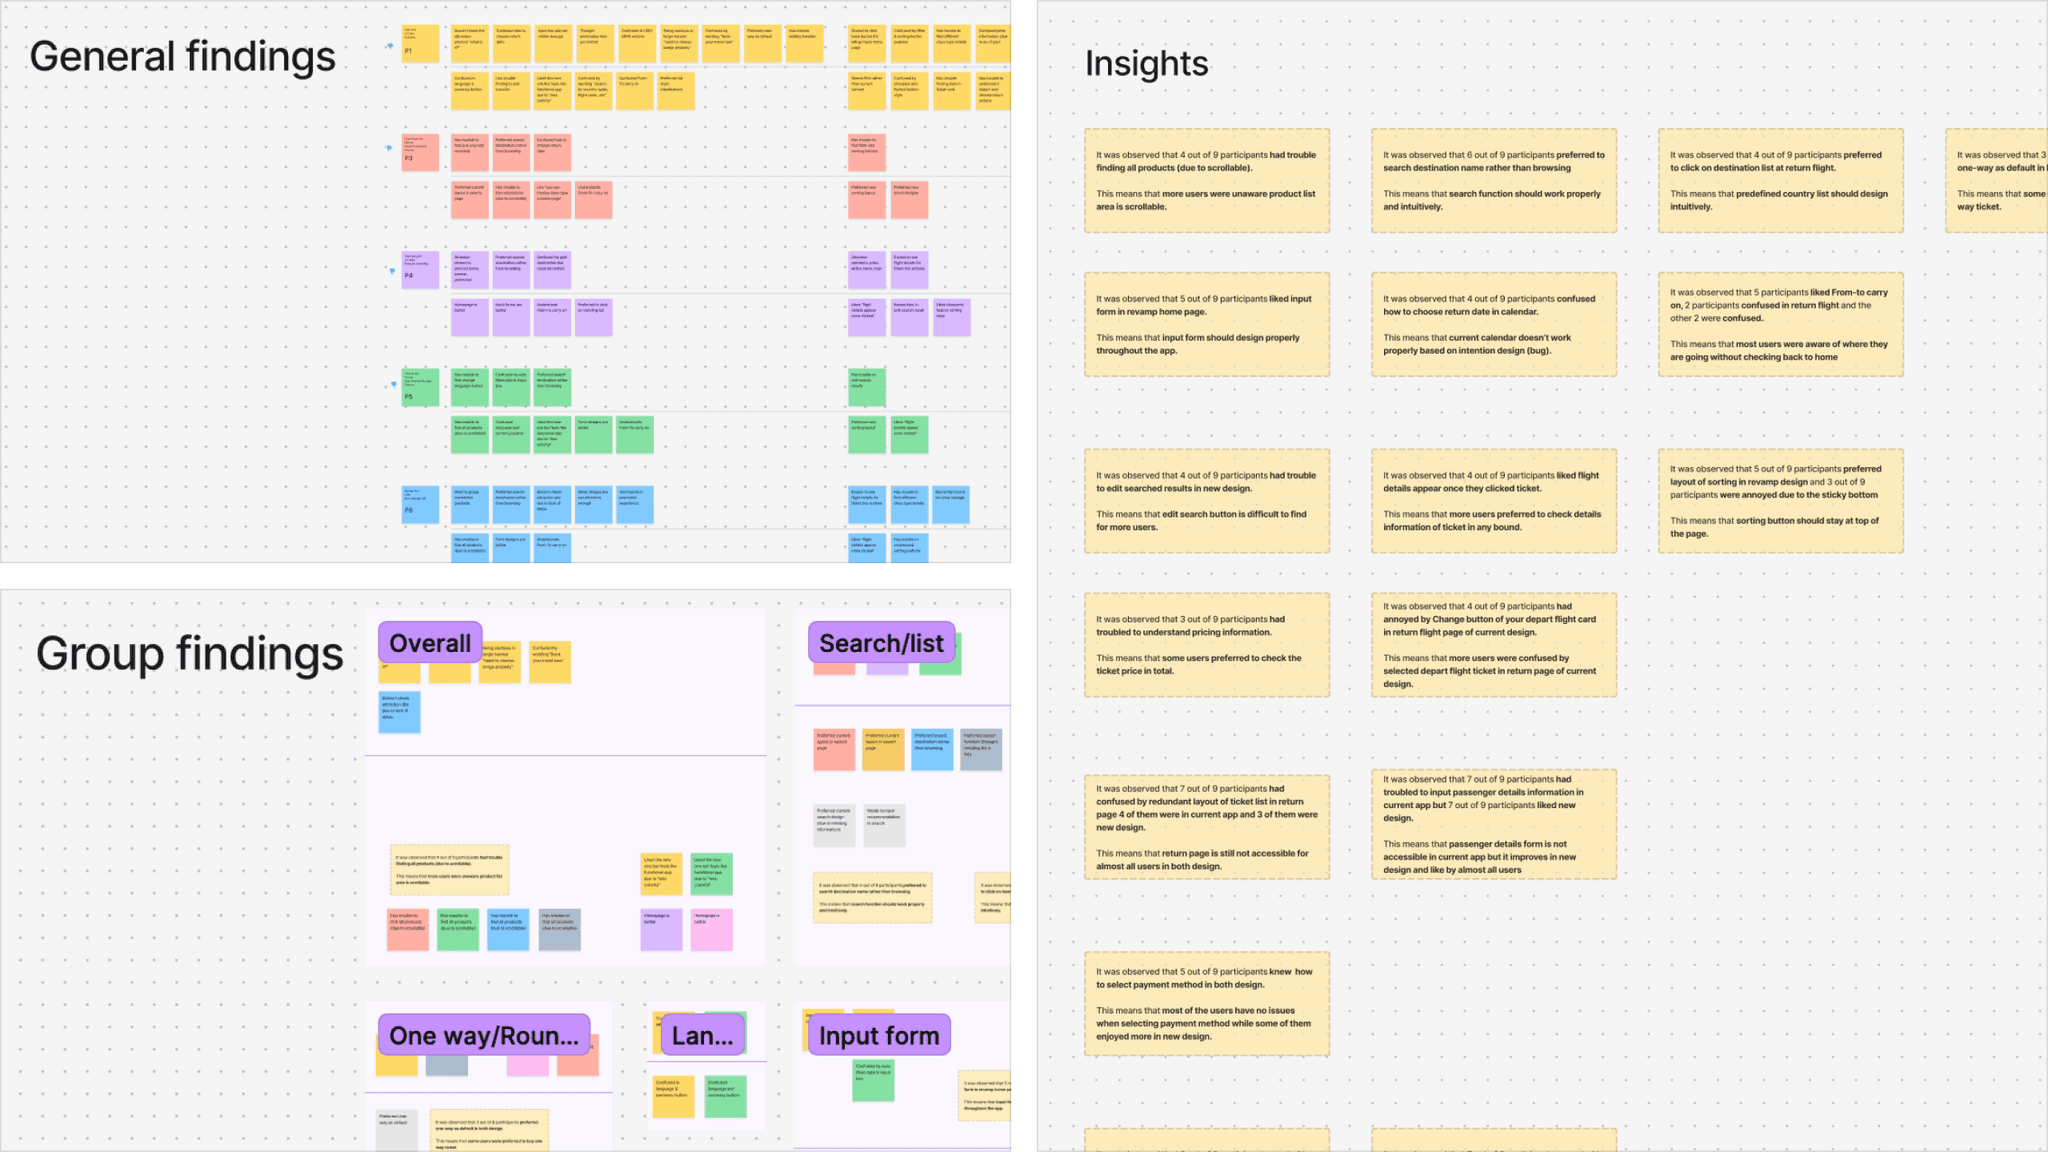Click the thumbs-up stamp next to P1

point(390,46)
